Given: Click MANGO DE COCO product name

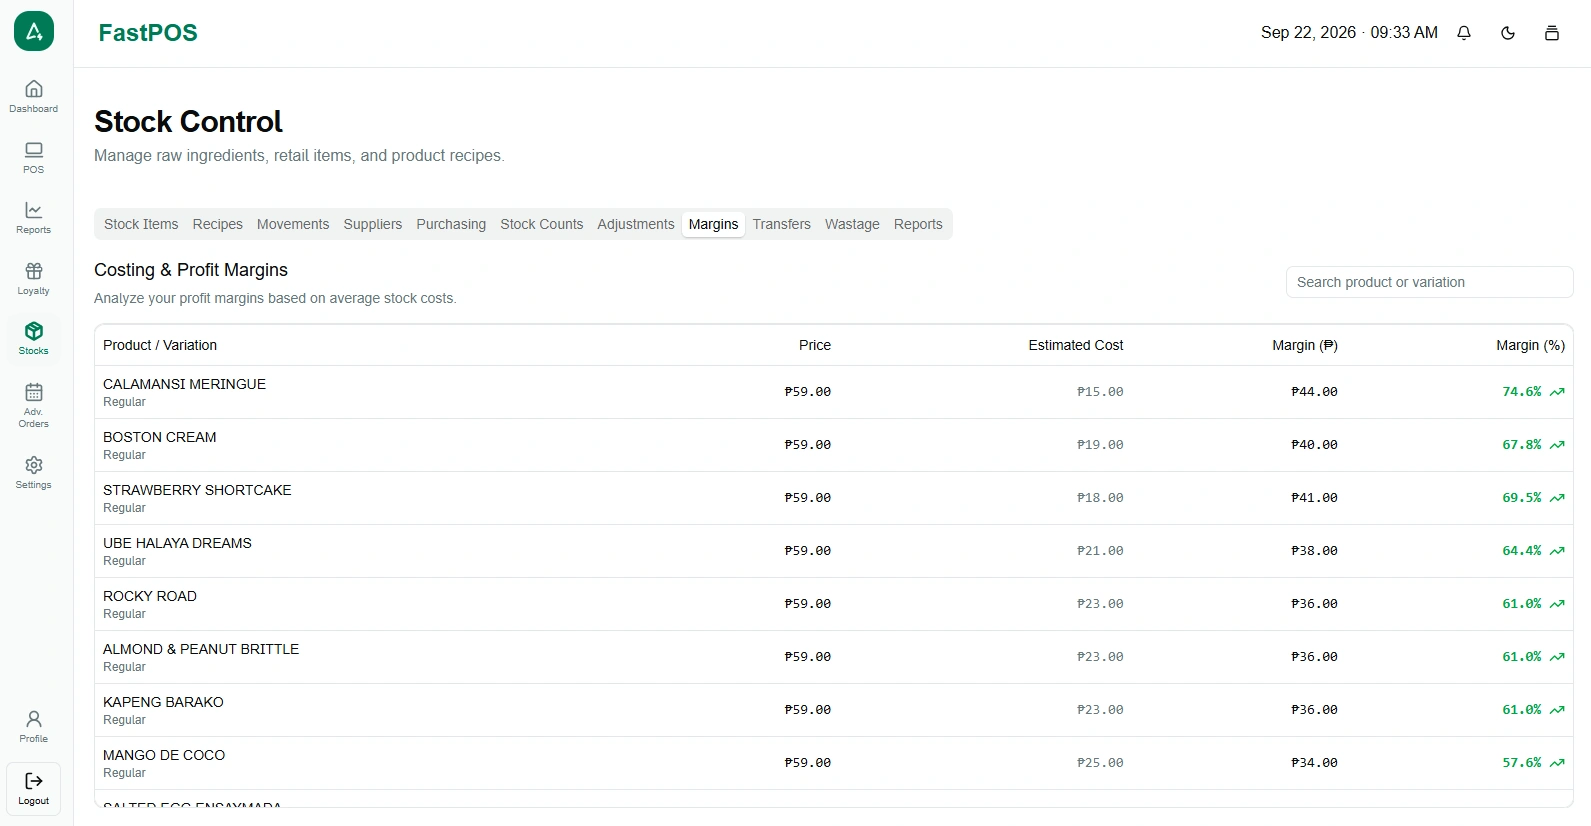Looking at the screenshot, I should (x=164, y=755).
